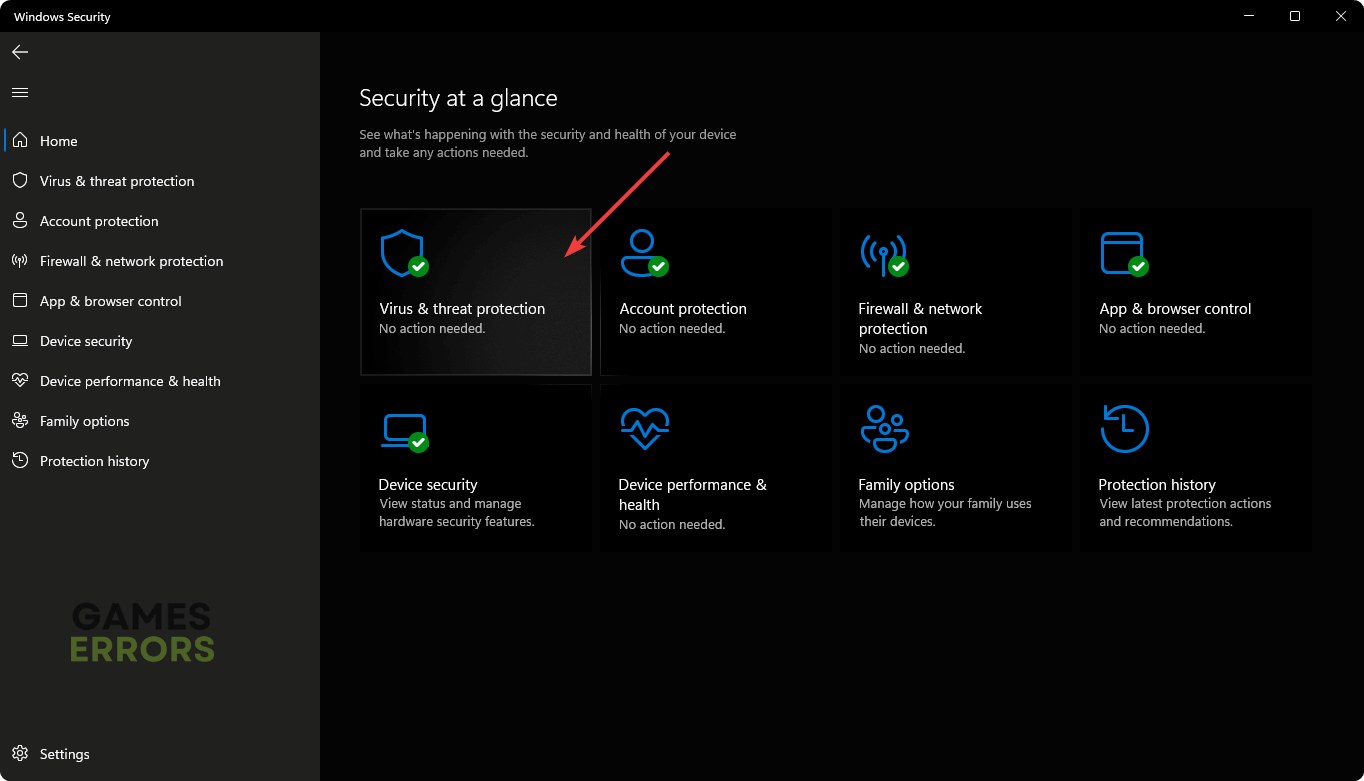This screenshot has width=1364, height=781.
Task: Select Home in the sidebar
Action: 59,141
